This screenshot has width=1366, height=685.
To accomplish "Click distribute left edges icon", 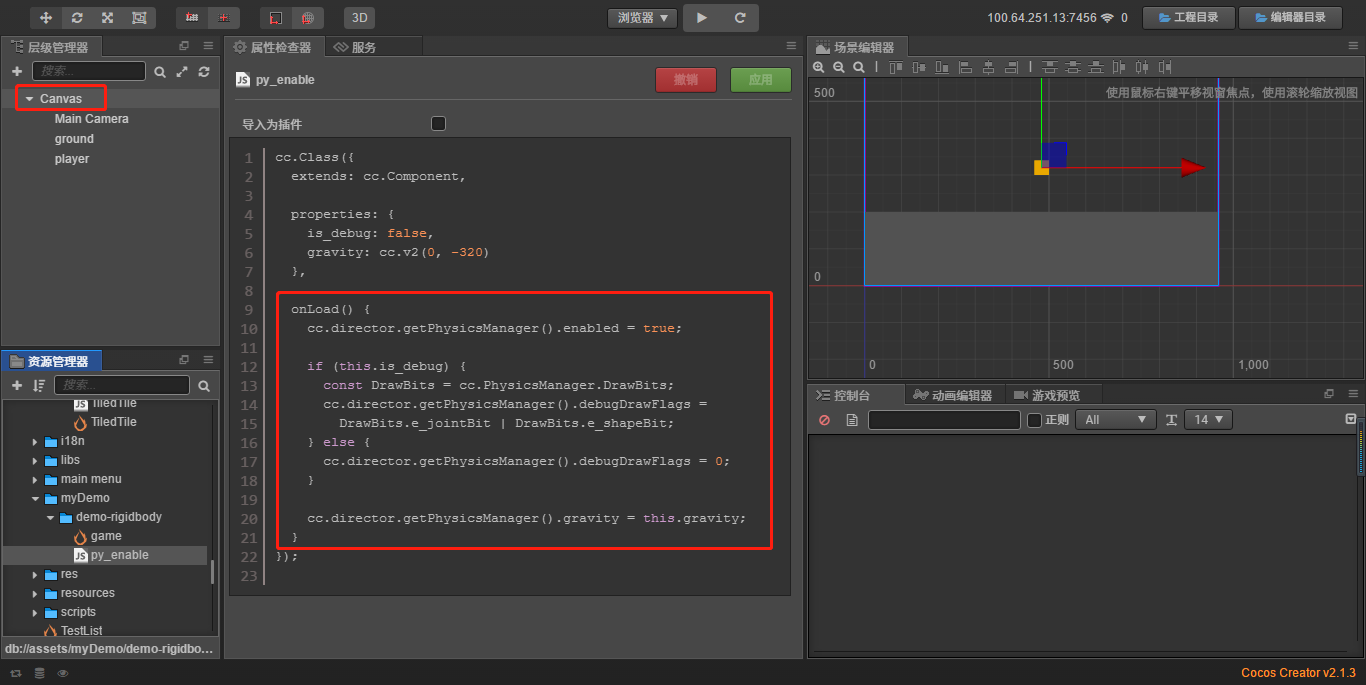I will click(1119, 67).
